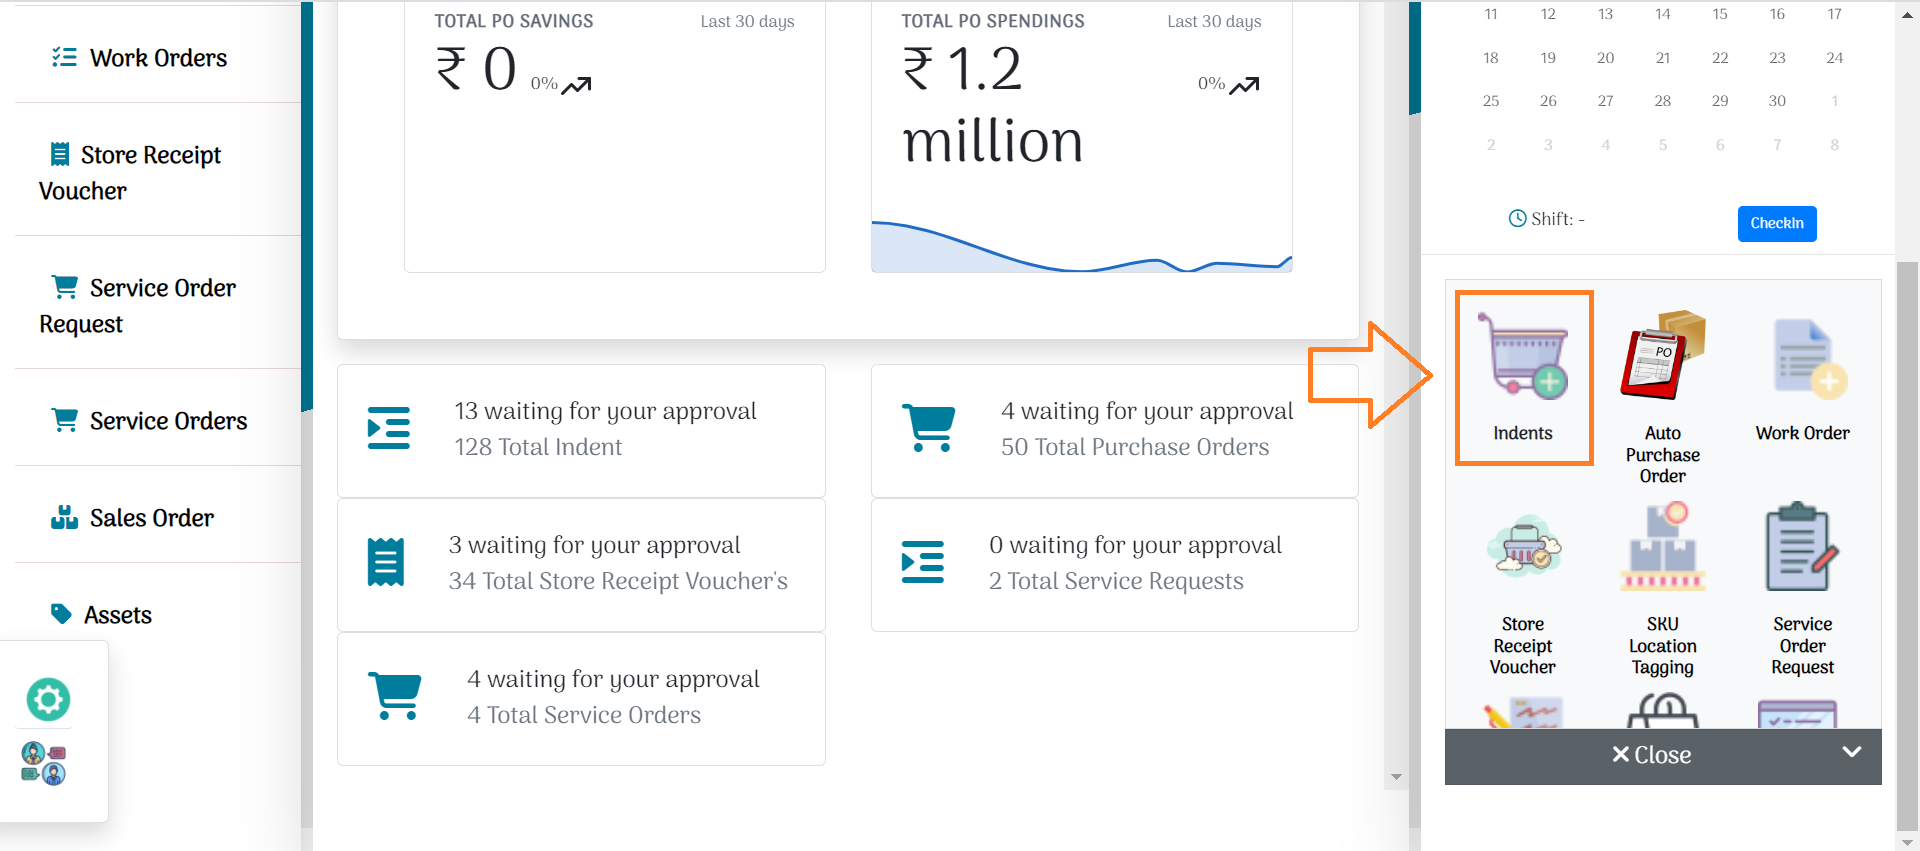Click the Work Order shortcut icon
The height and width of the screenshot is (851, 1920).
tap(1802, 360)
